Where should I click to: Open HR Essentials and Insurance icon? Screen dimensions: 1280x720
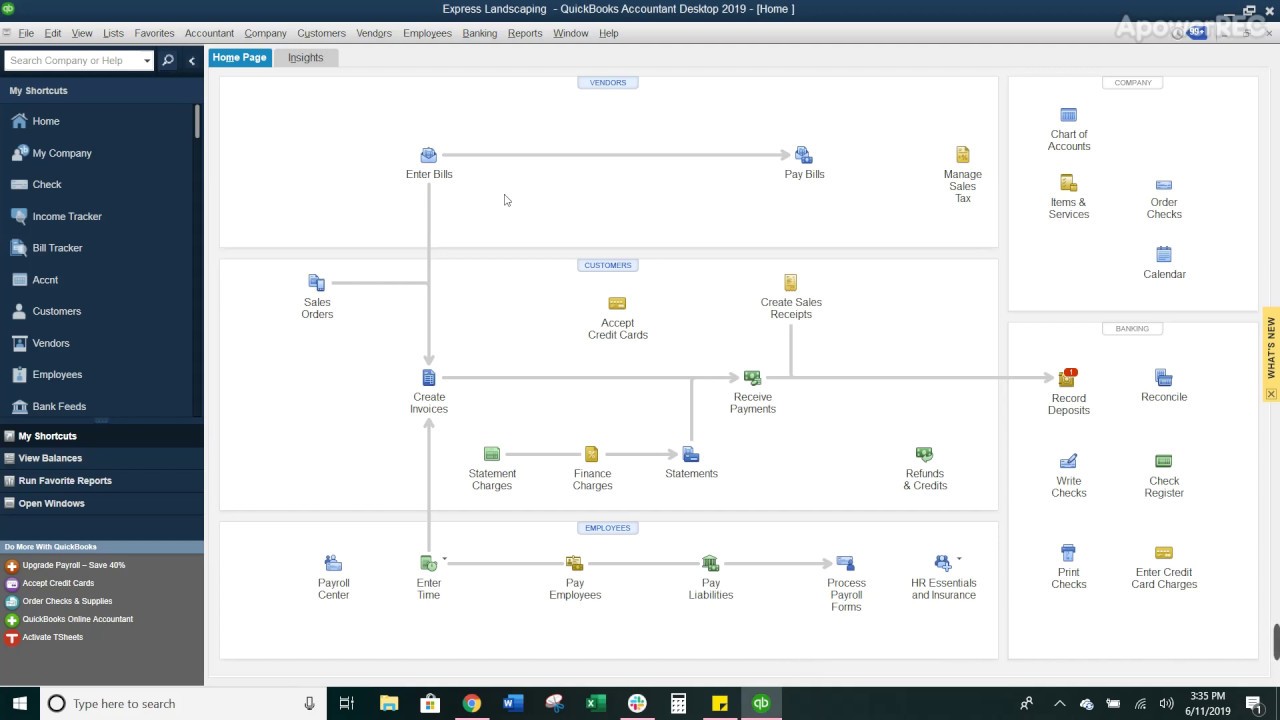click(942, 564)
